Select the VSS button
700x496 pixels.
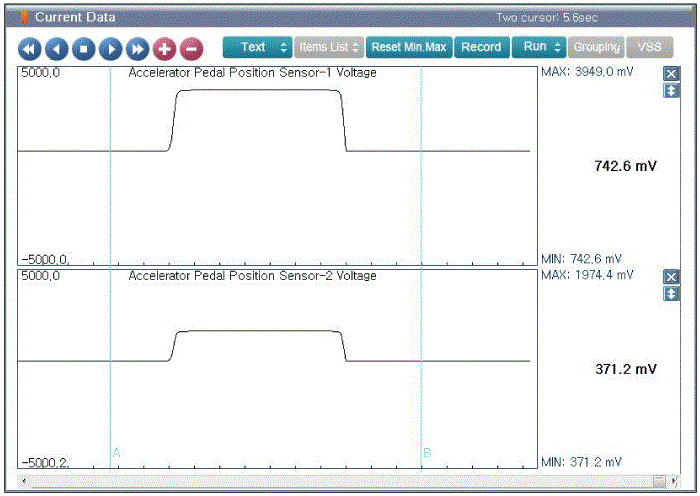pyautogui.click(x=650, y=47)
